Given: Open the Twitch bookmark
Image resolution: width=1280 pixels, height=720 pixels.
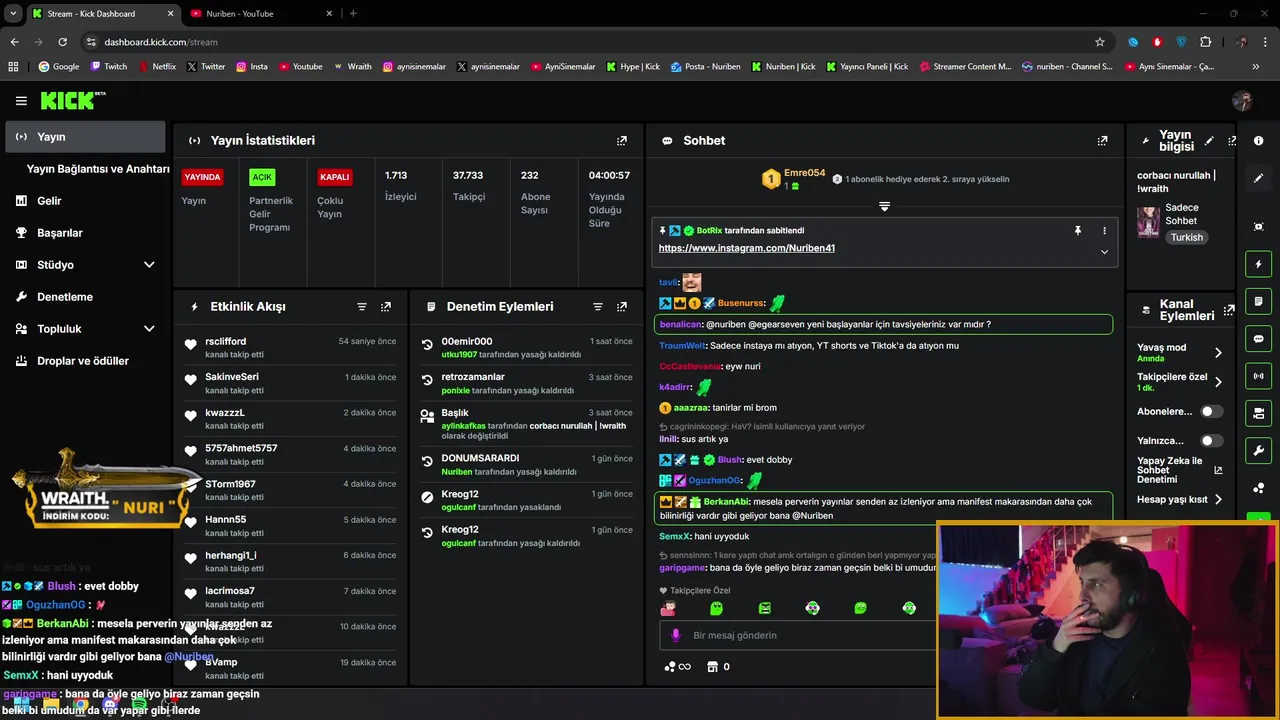Looking at the screenshot, I should (109, 67).
